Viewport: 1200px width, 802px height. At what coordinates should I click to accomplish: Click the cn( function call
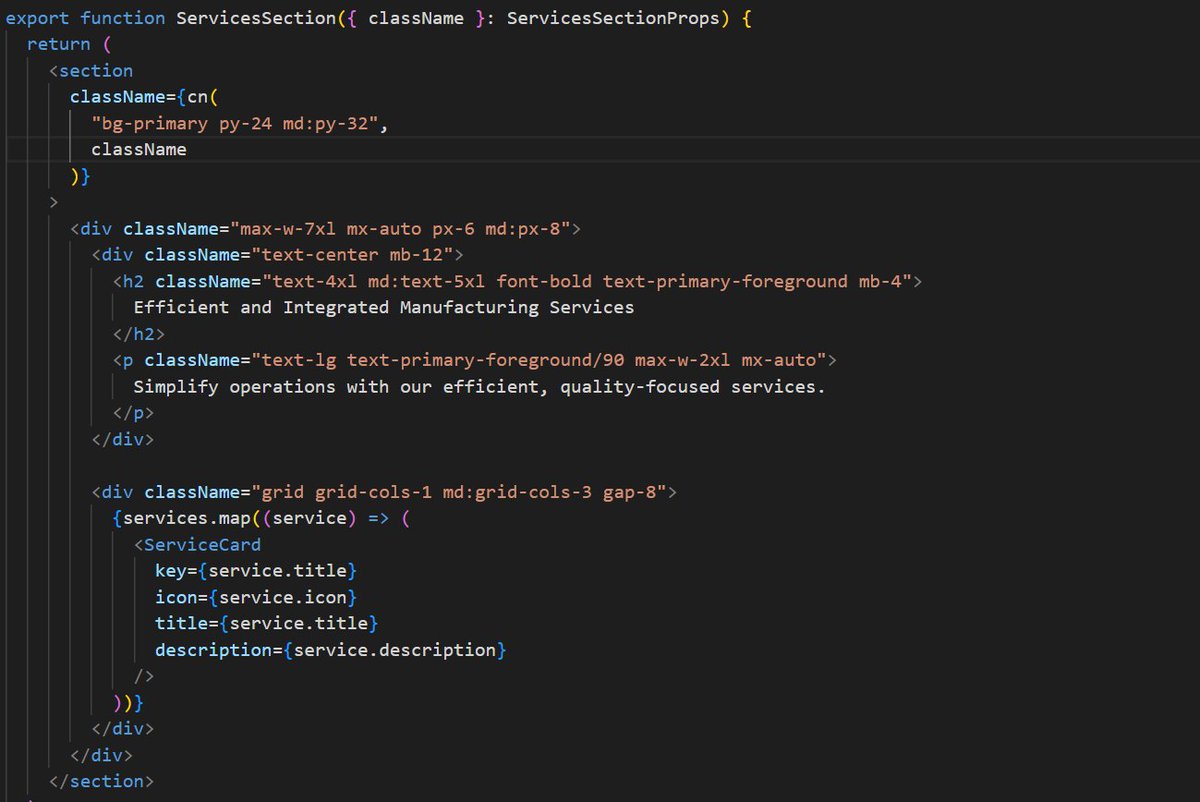click(x=203, y=97)
